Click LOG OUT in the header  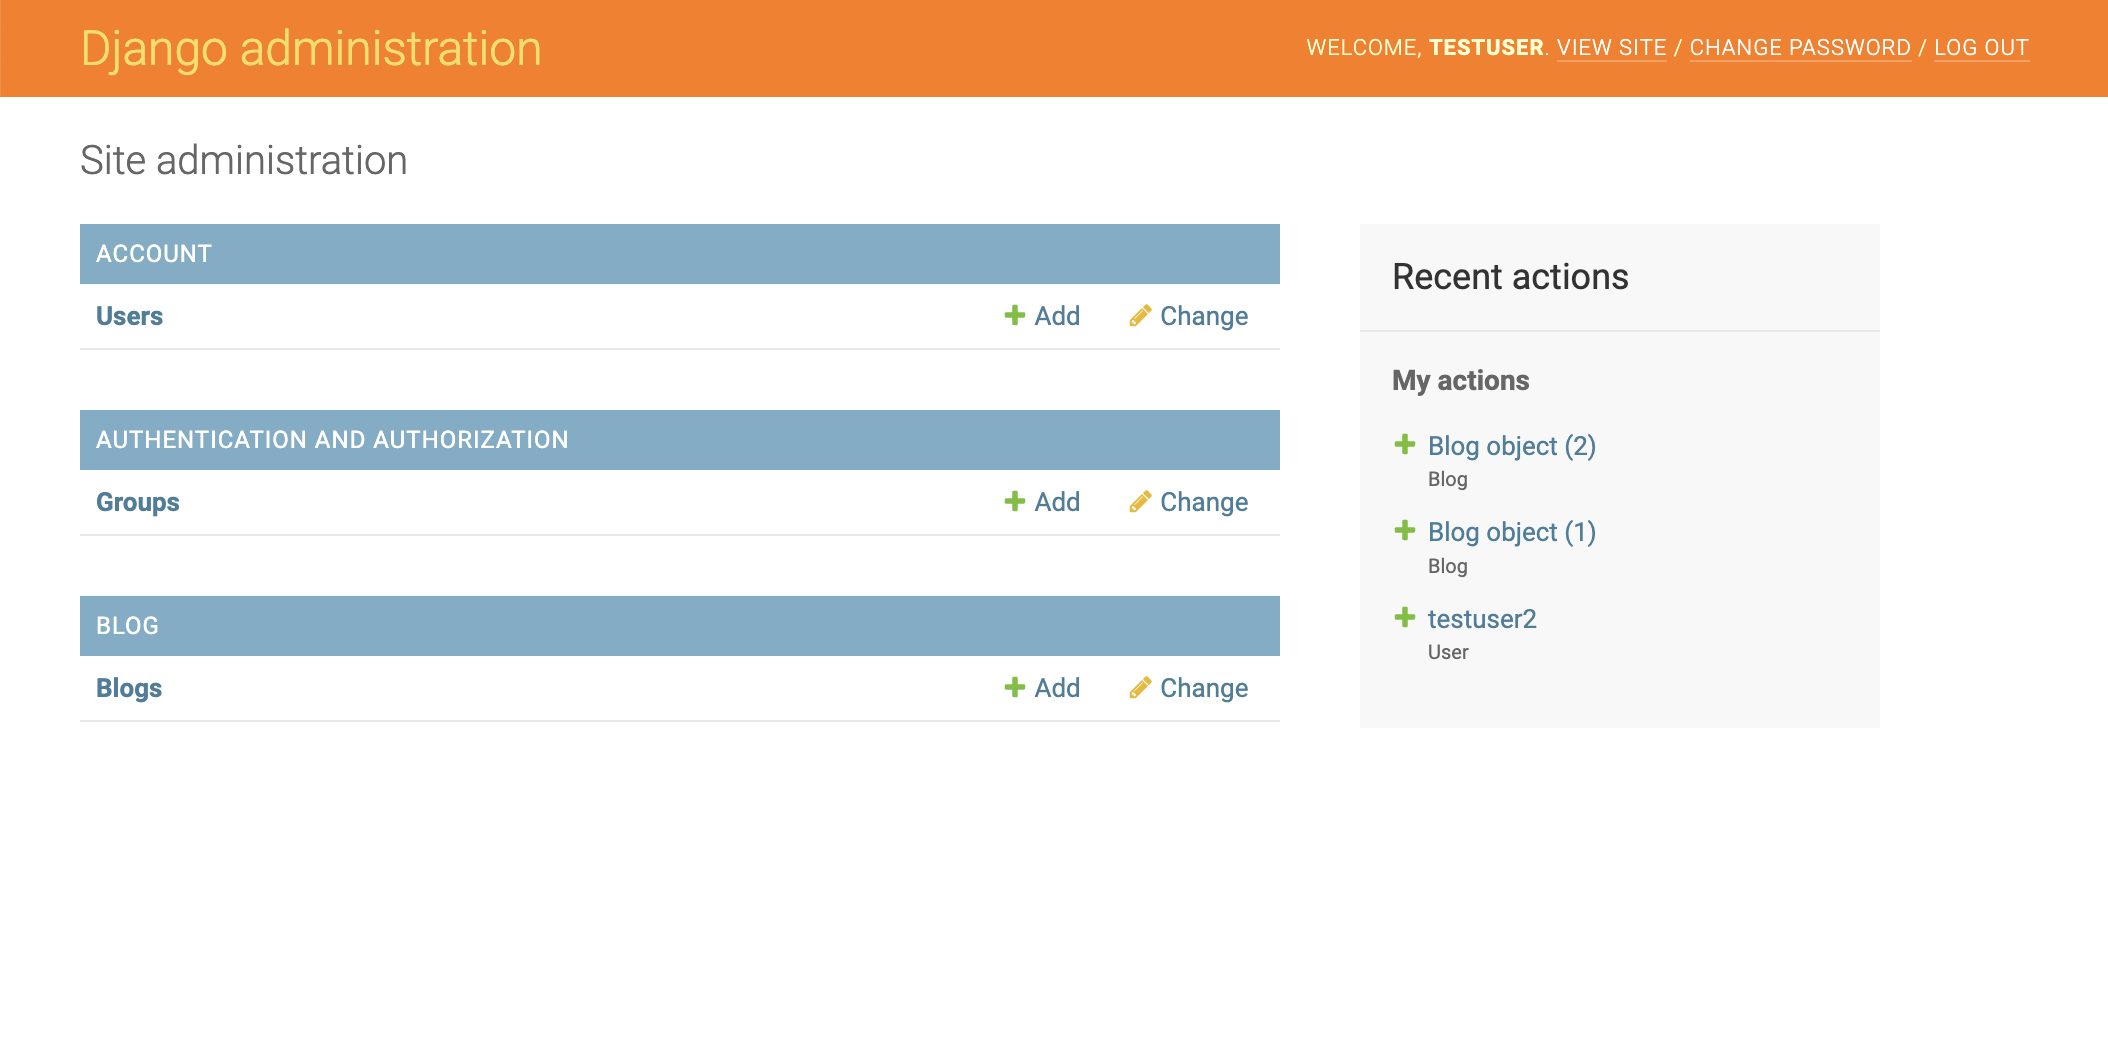pyautogui.click(x=1981, y=47)
